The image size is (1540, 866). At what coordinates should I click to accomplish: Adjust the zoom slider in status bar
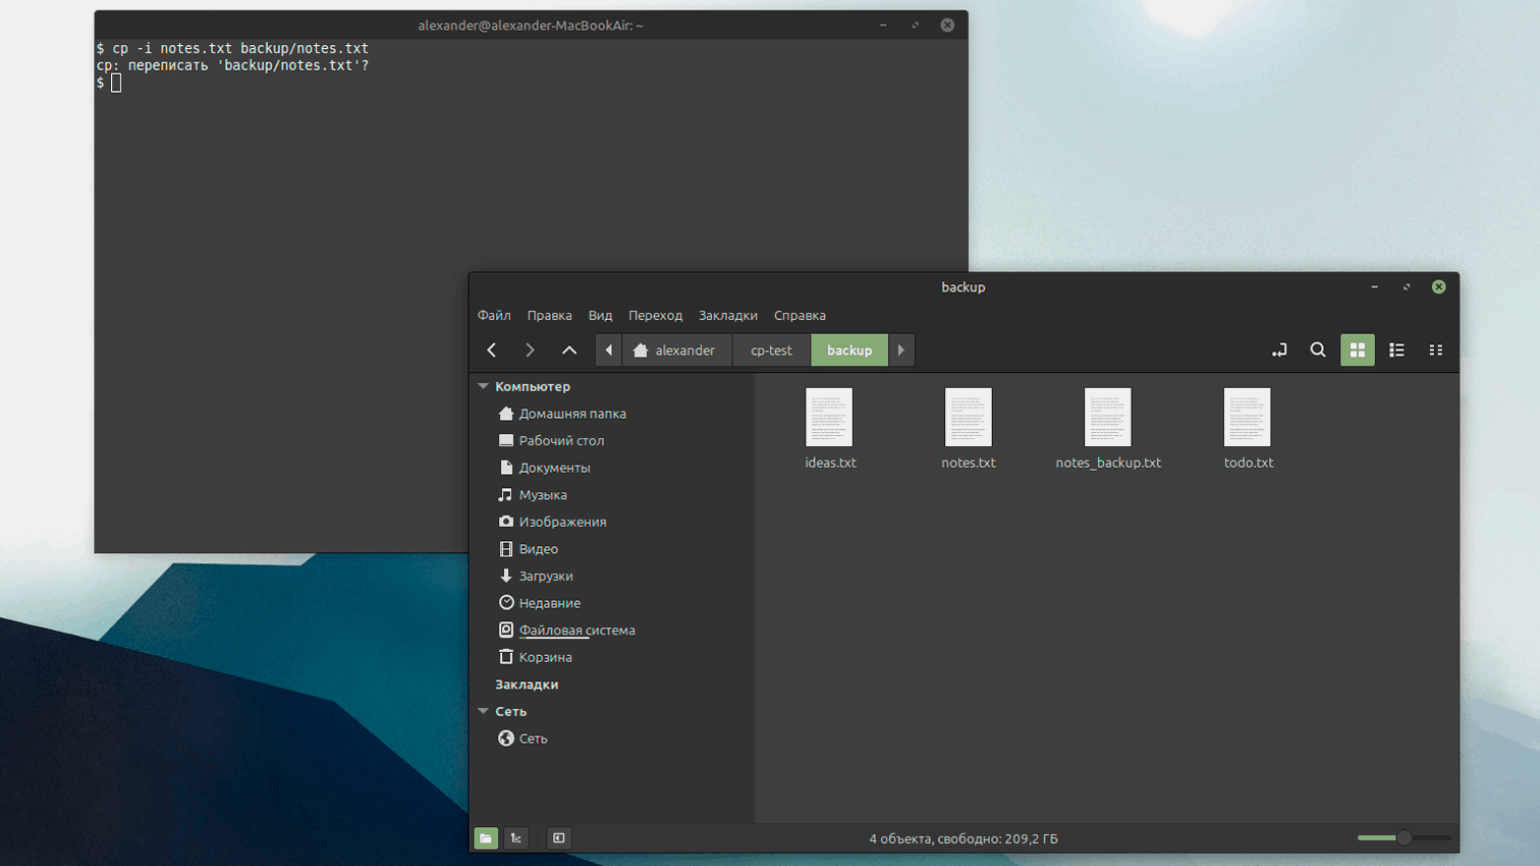[x=1403, y=838]
